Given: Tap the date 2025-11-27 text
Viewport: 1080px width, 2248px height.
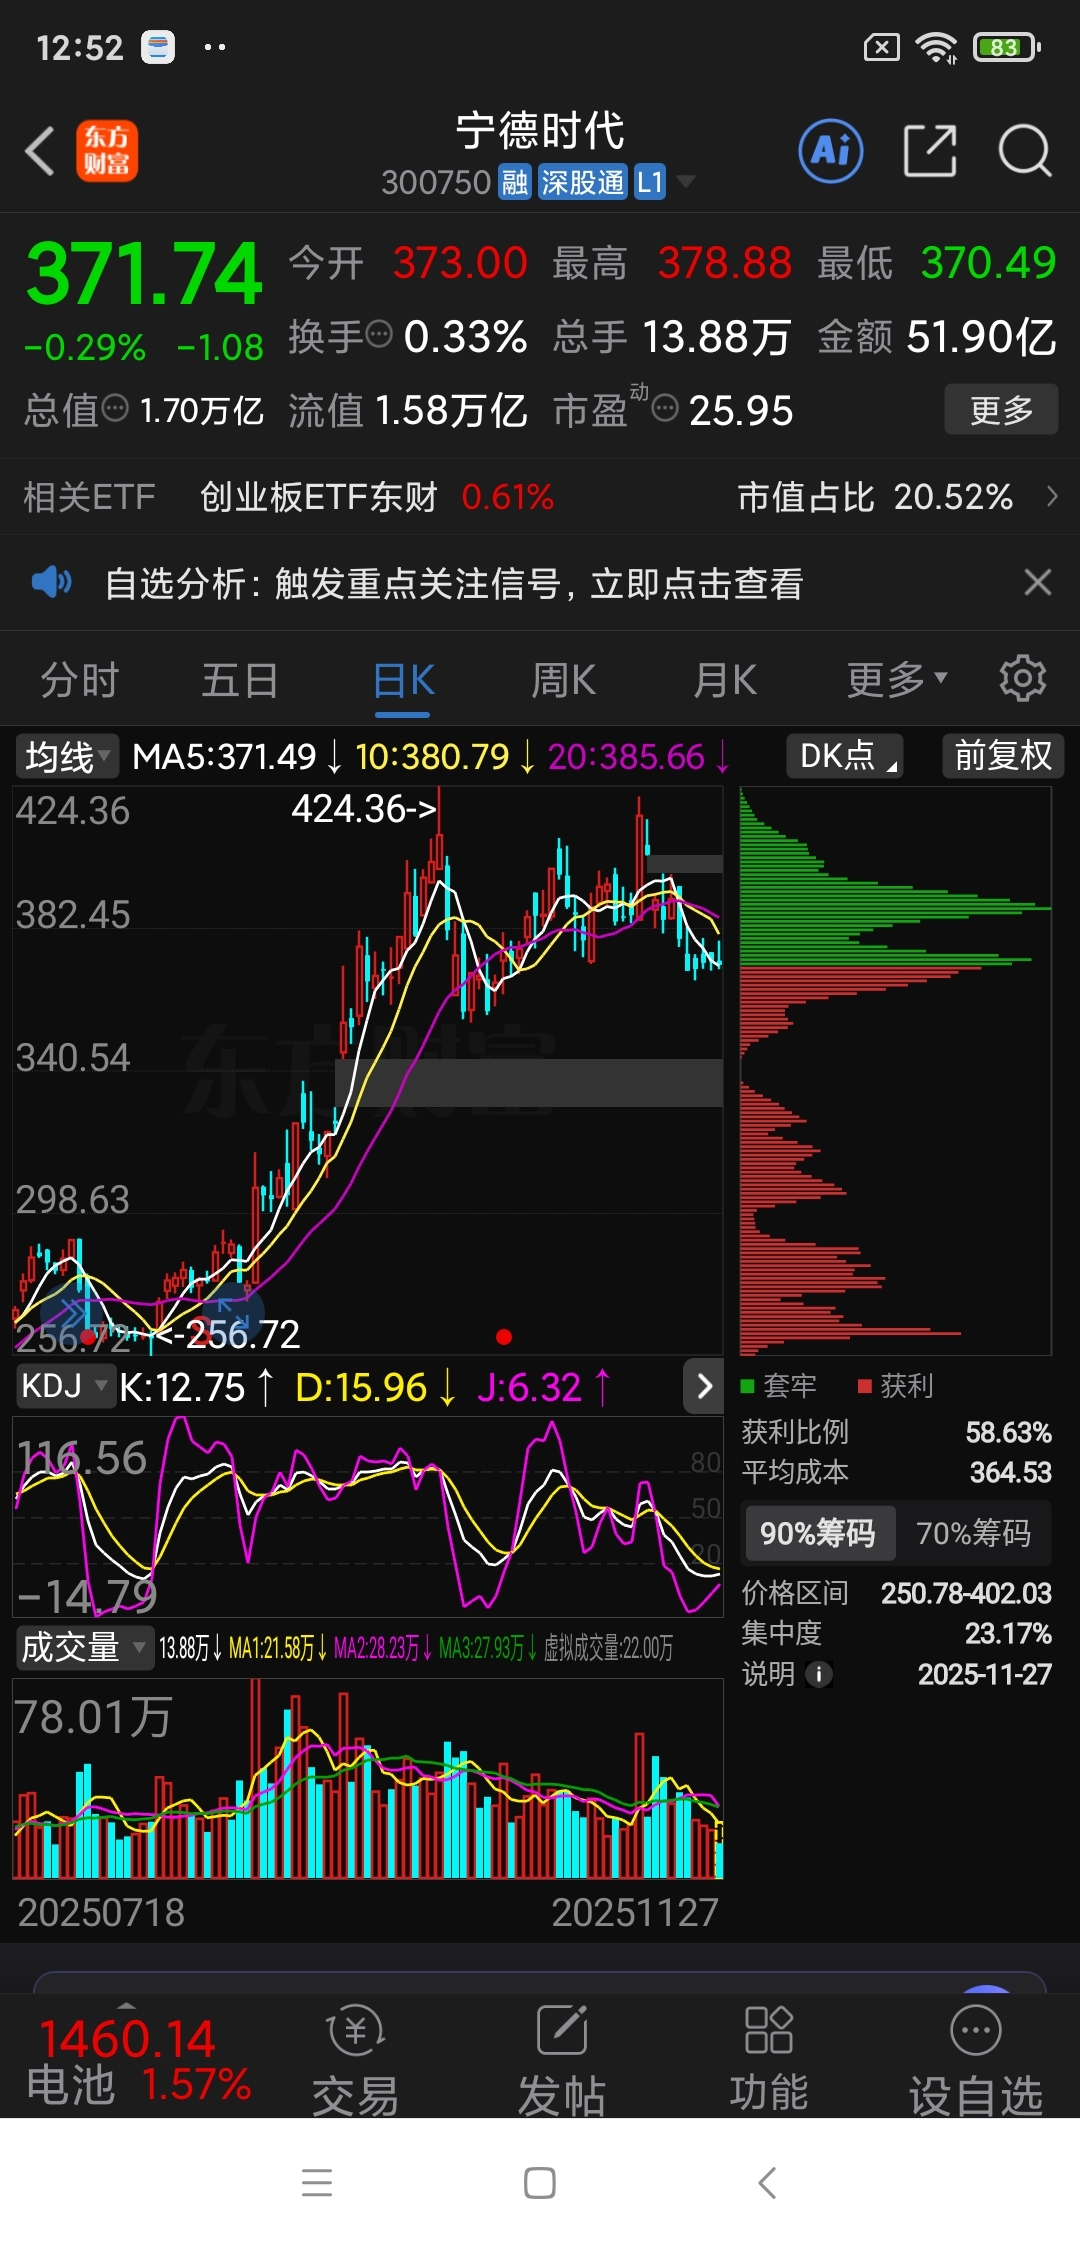Looking at the screenshot, I should (984, 1674).
